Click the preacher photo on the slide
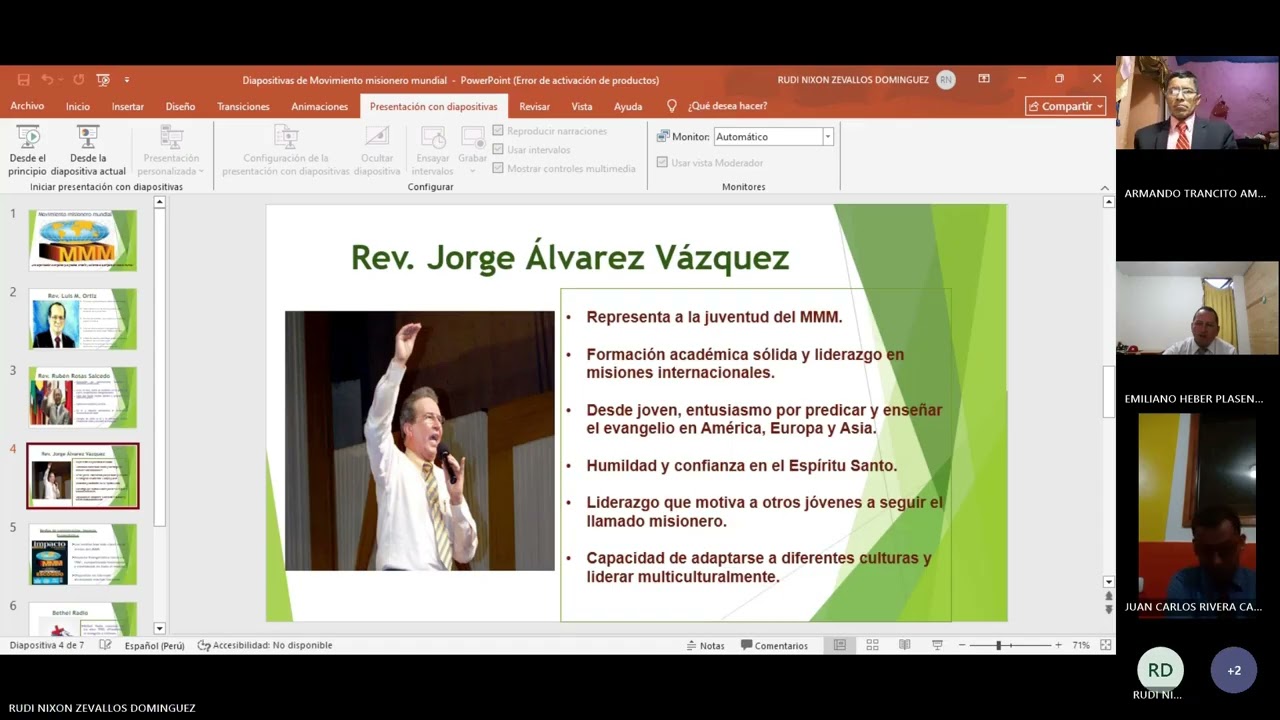Image resolution: width=1280 pixels, height=720 pixels. point(420,441)
